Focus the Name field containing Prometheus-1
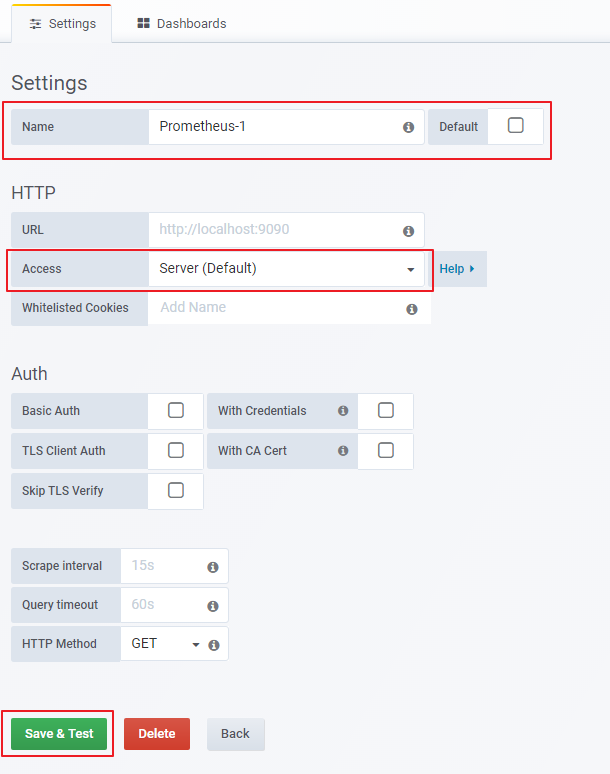The height and width of the screenshot is (774, 610). [286, 127]
